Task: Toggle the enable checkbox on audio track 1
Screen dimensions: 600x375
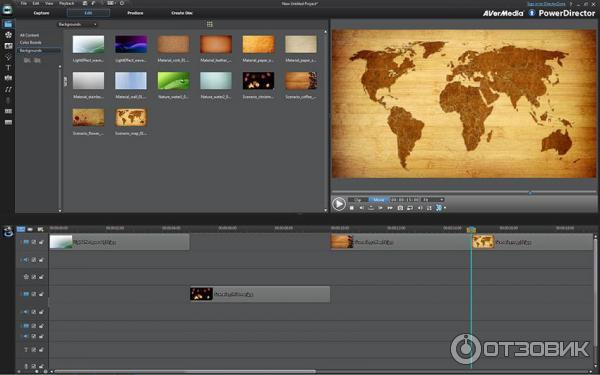Action: 34,260
